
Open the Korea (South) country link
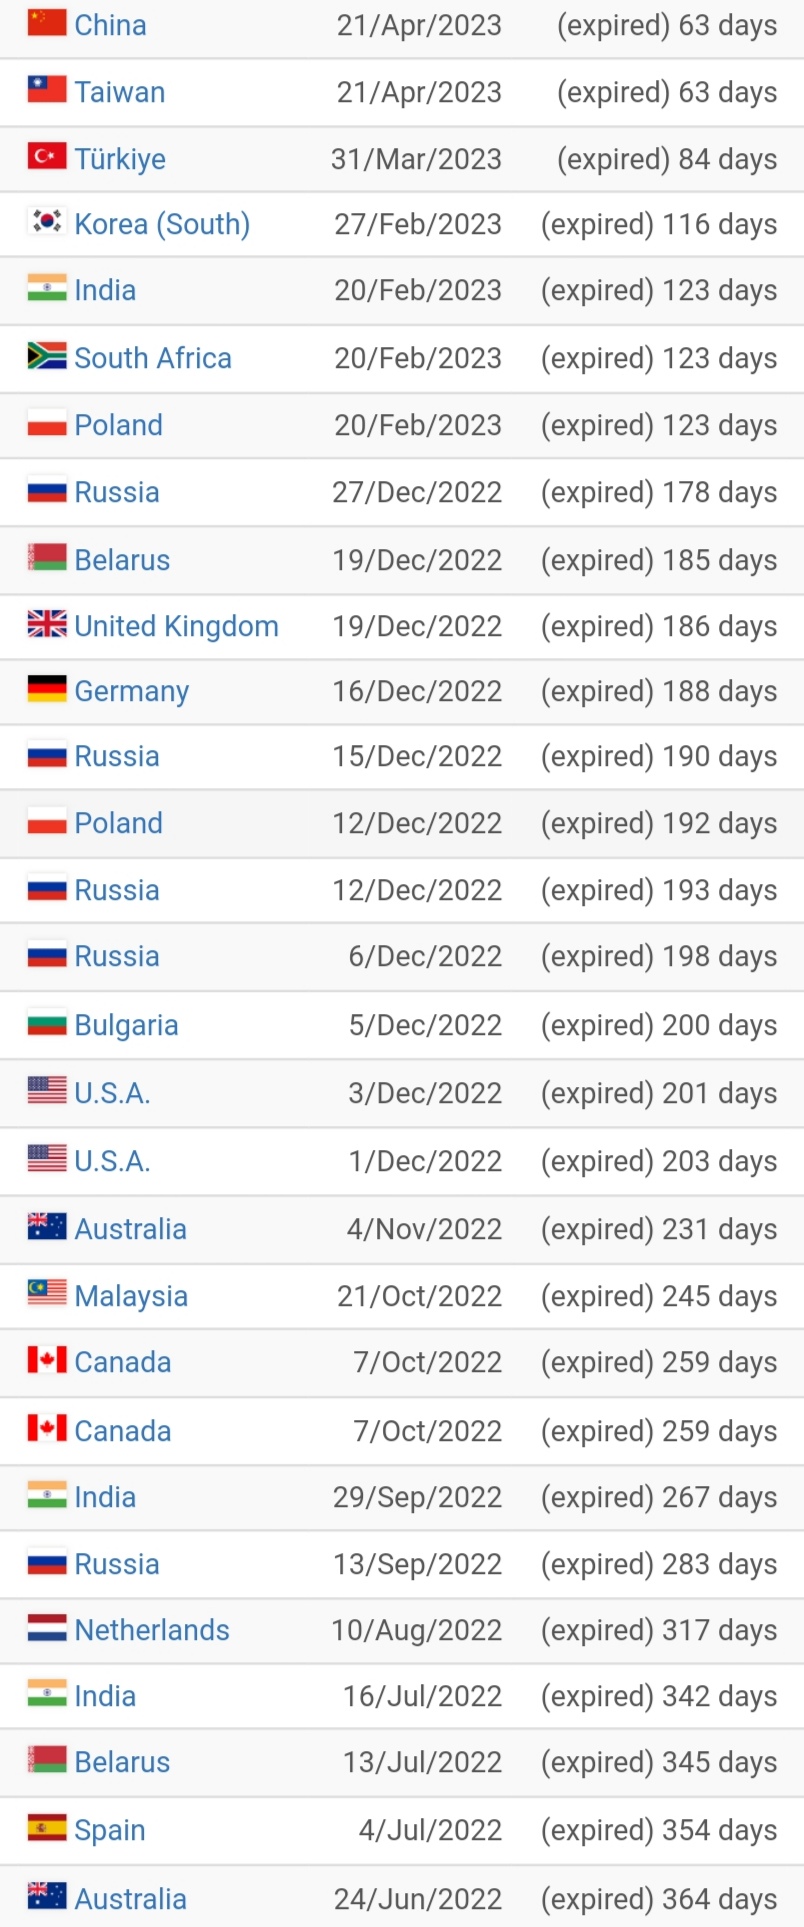coord(162,224)
